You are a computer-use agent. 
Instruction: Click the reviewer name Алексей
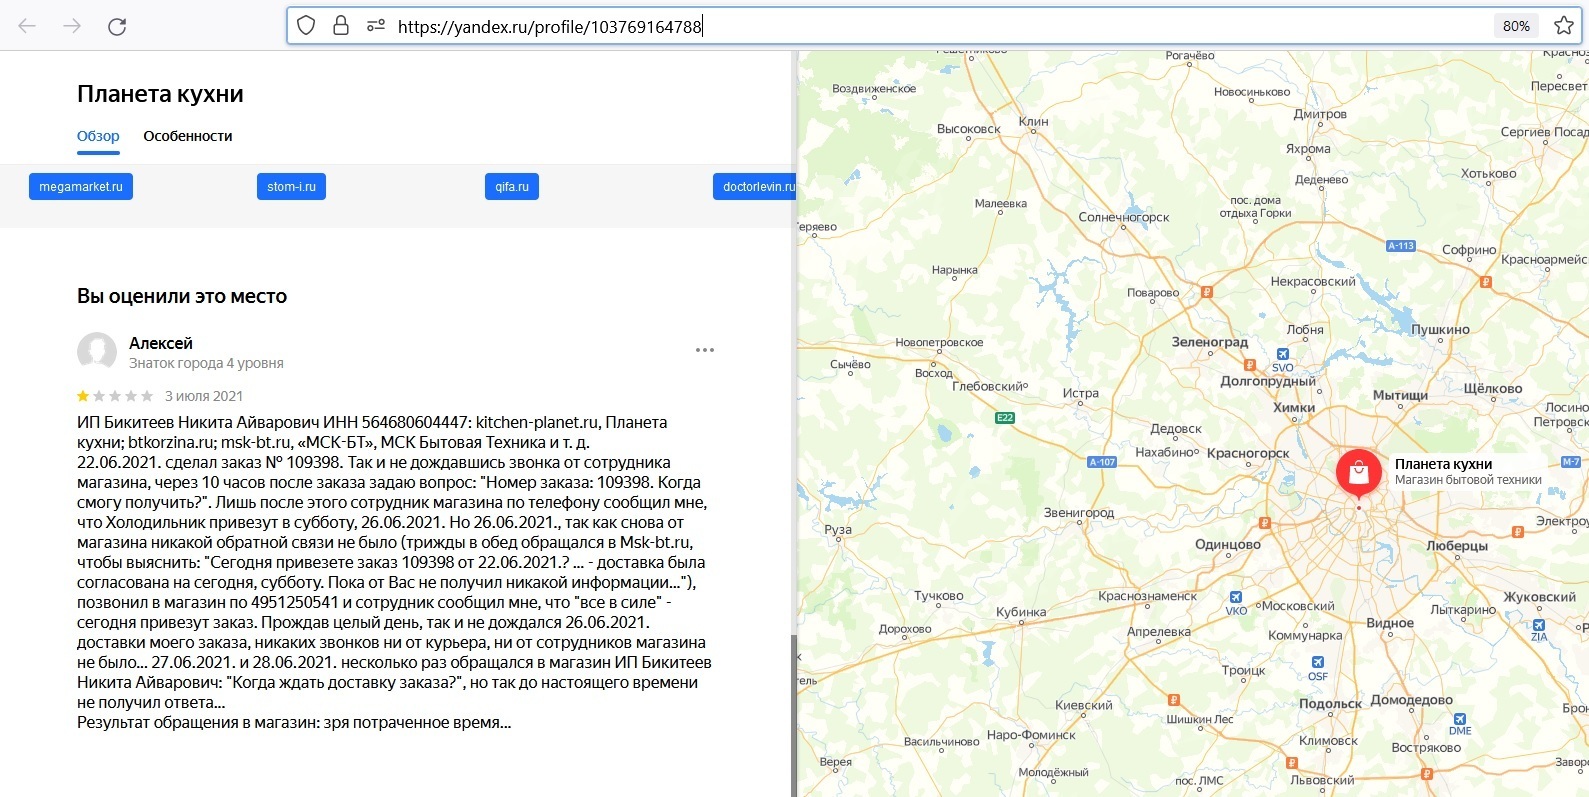pos(161,343)
